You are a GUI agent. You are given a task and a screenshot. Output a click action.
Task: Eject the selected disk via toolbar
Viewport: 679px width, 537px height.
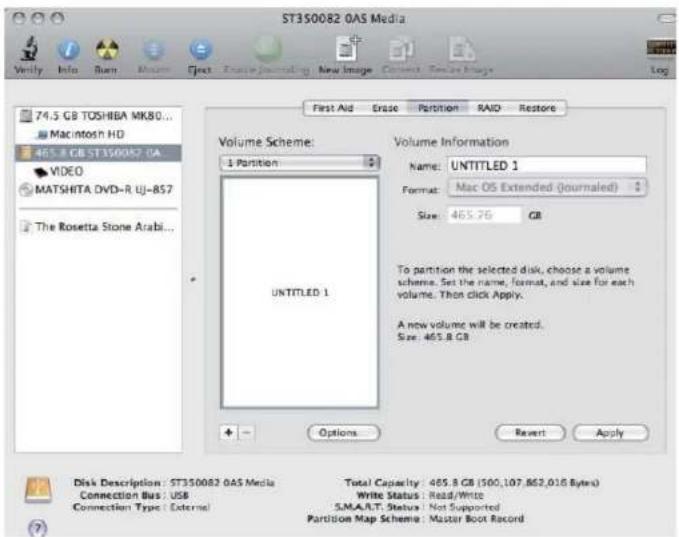coord(200,50)
